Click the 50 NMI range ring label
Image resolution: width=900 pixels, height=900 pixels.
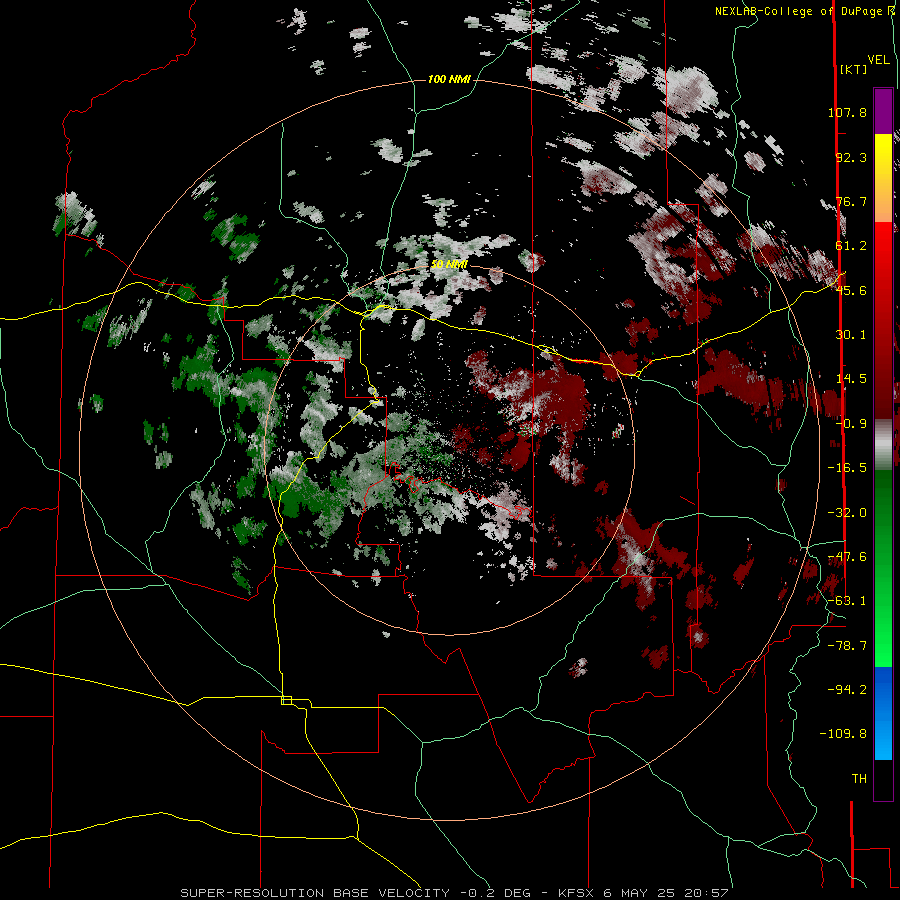(x=449, y=265)
